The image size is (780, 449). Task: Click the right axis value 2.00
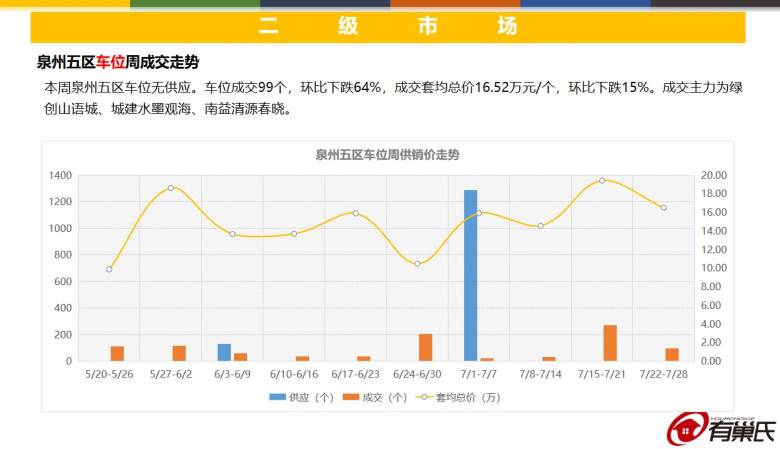coord(711,342)
